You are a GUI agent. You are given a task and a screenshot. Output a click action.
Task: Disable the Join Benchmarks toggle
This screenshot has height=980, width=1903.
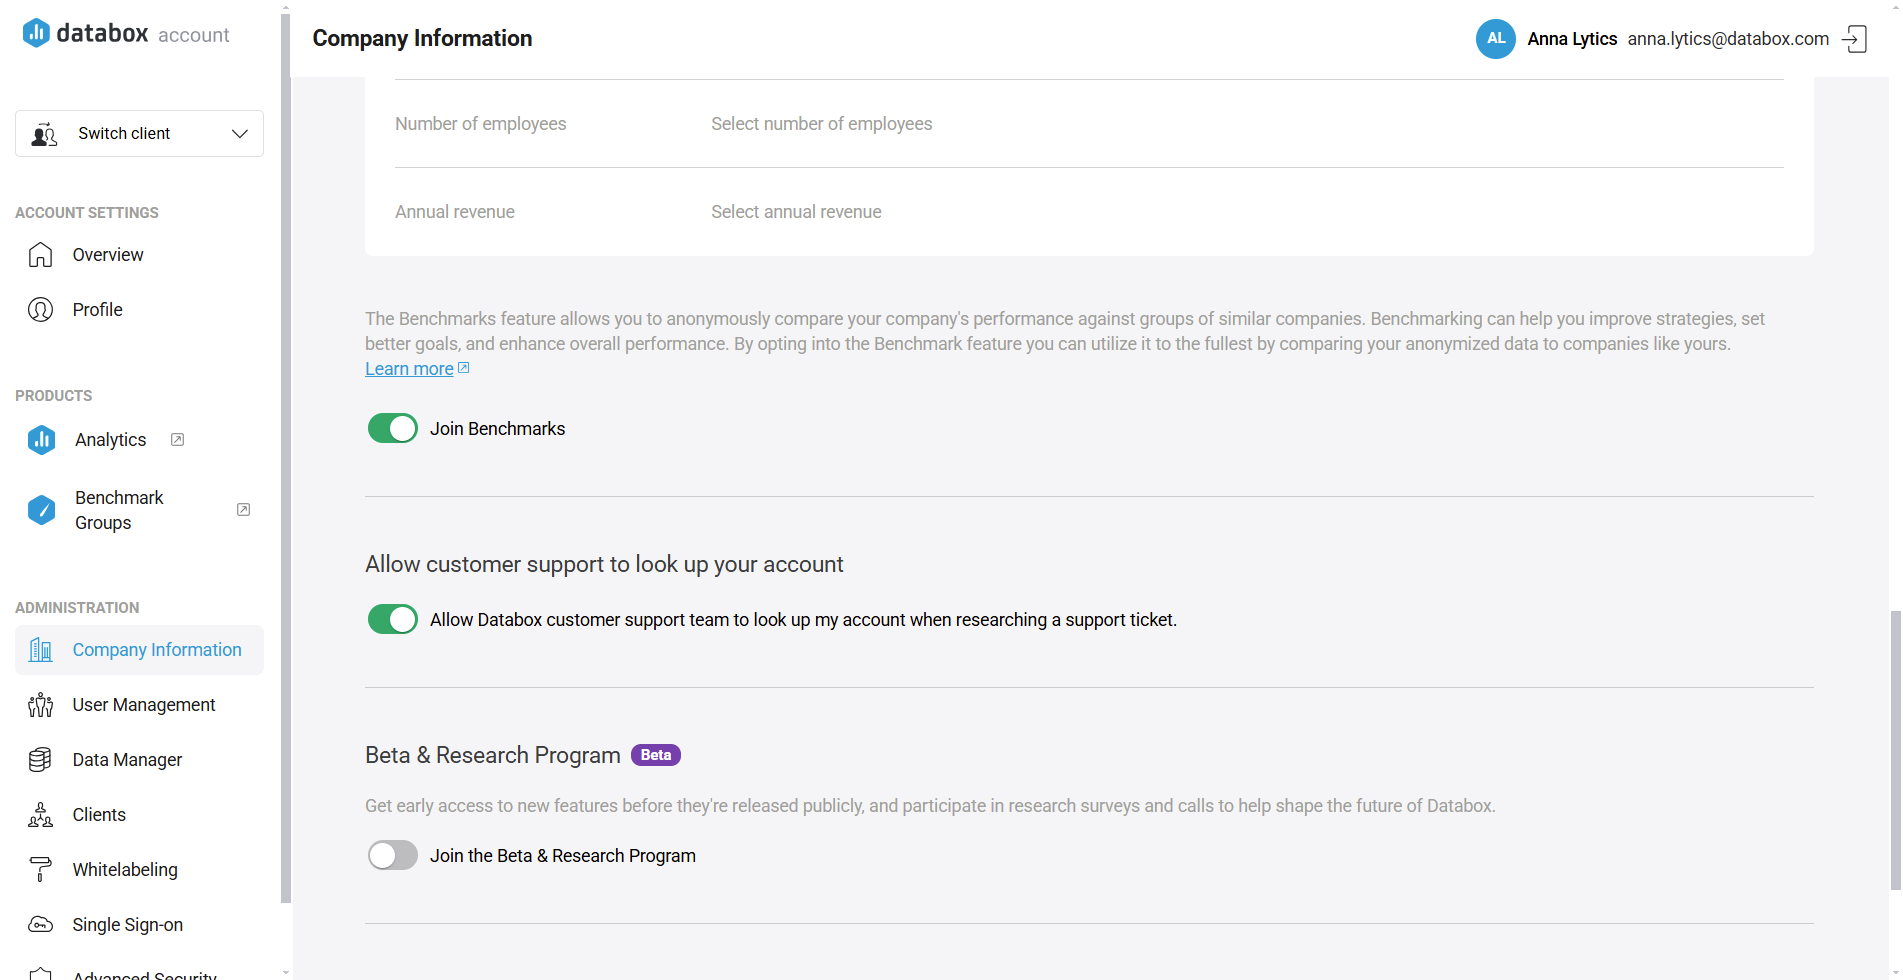coord(393,429)
